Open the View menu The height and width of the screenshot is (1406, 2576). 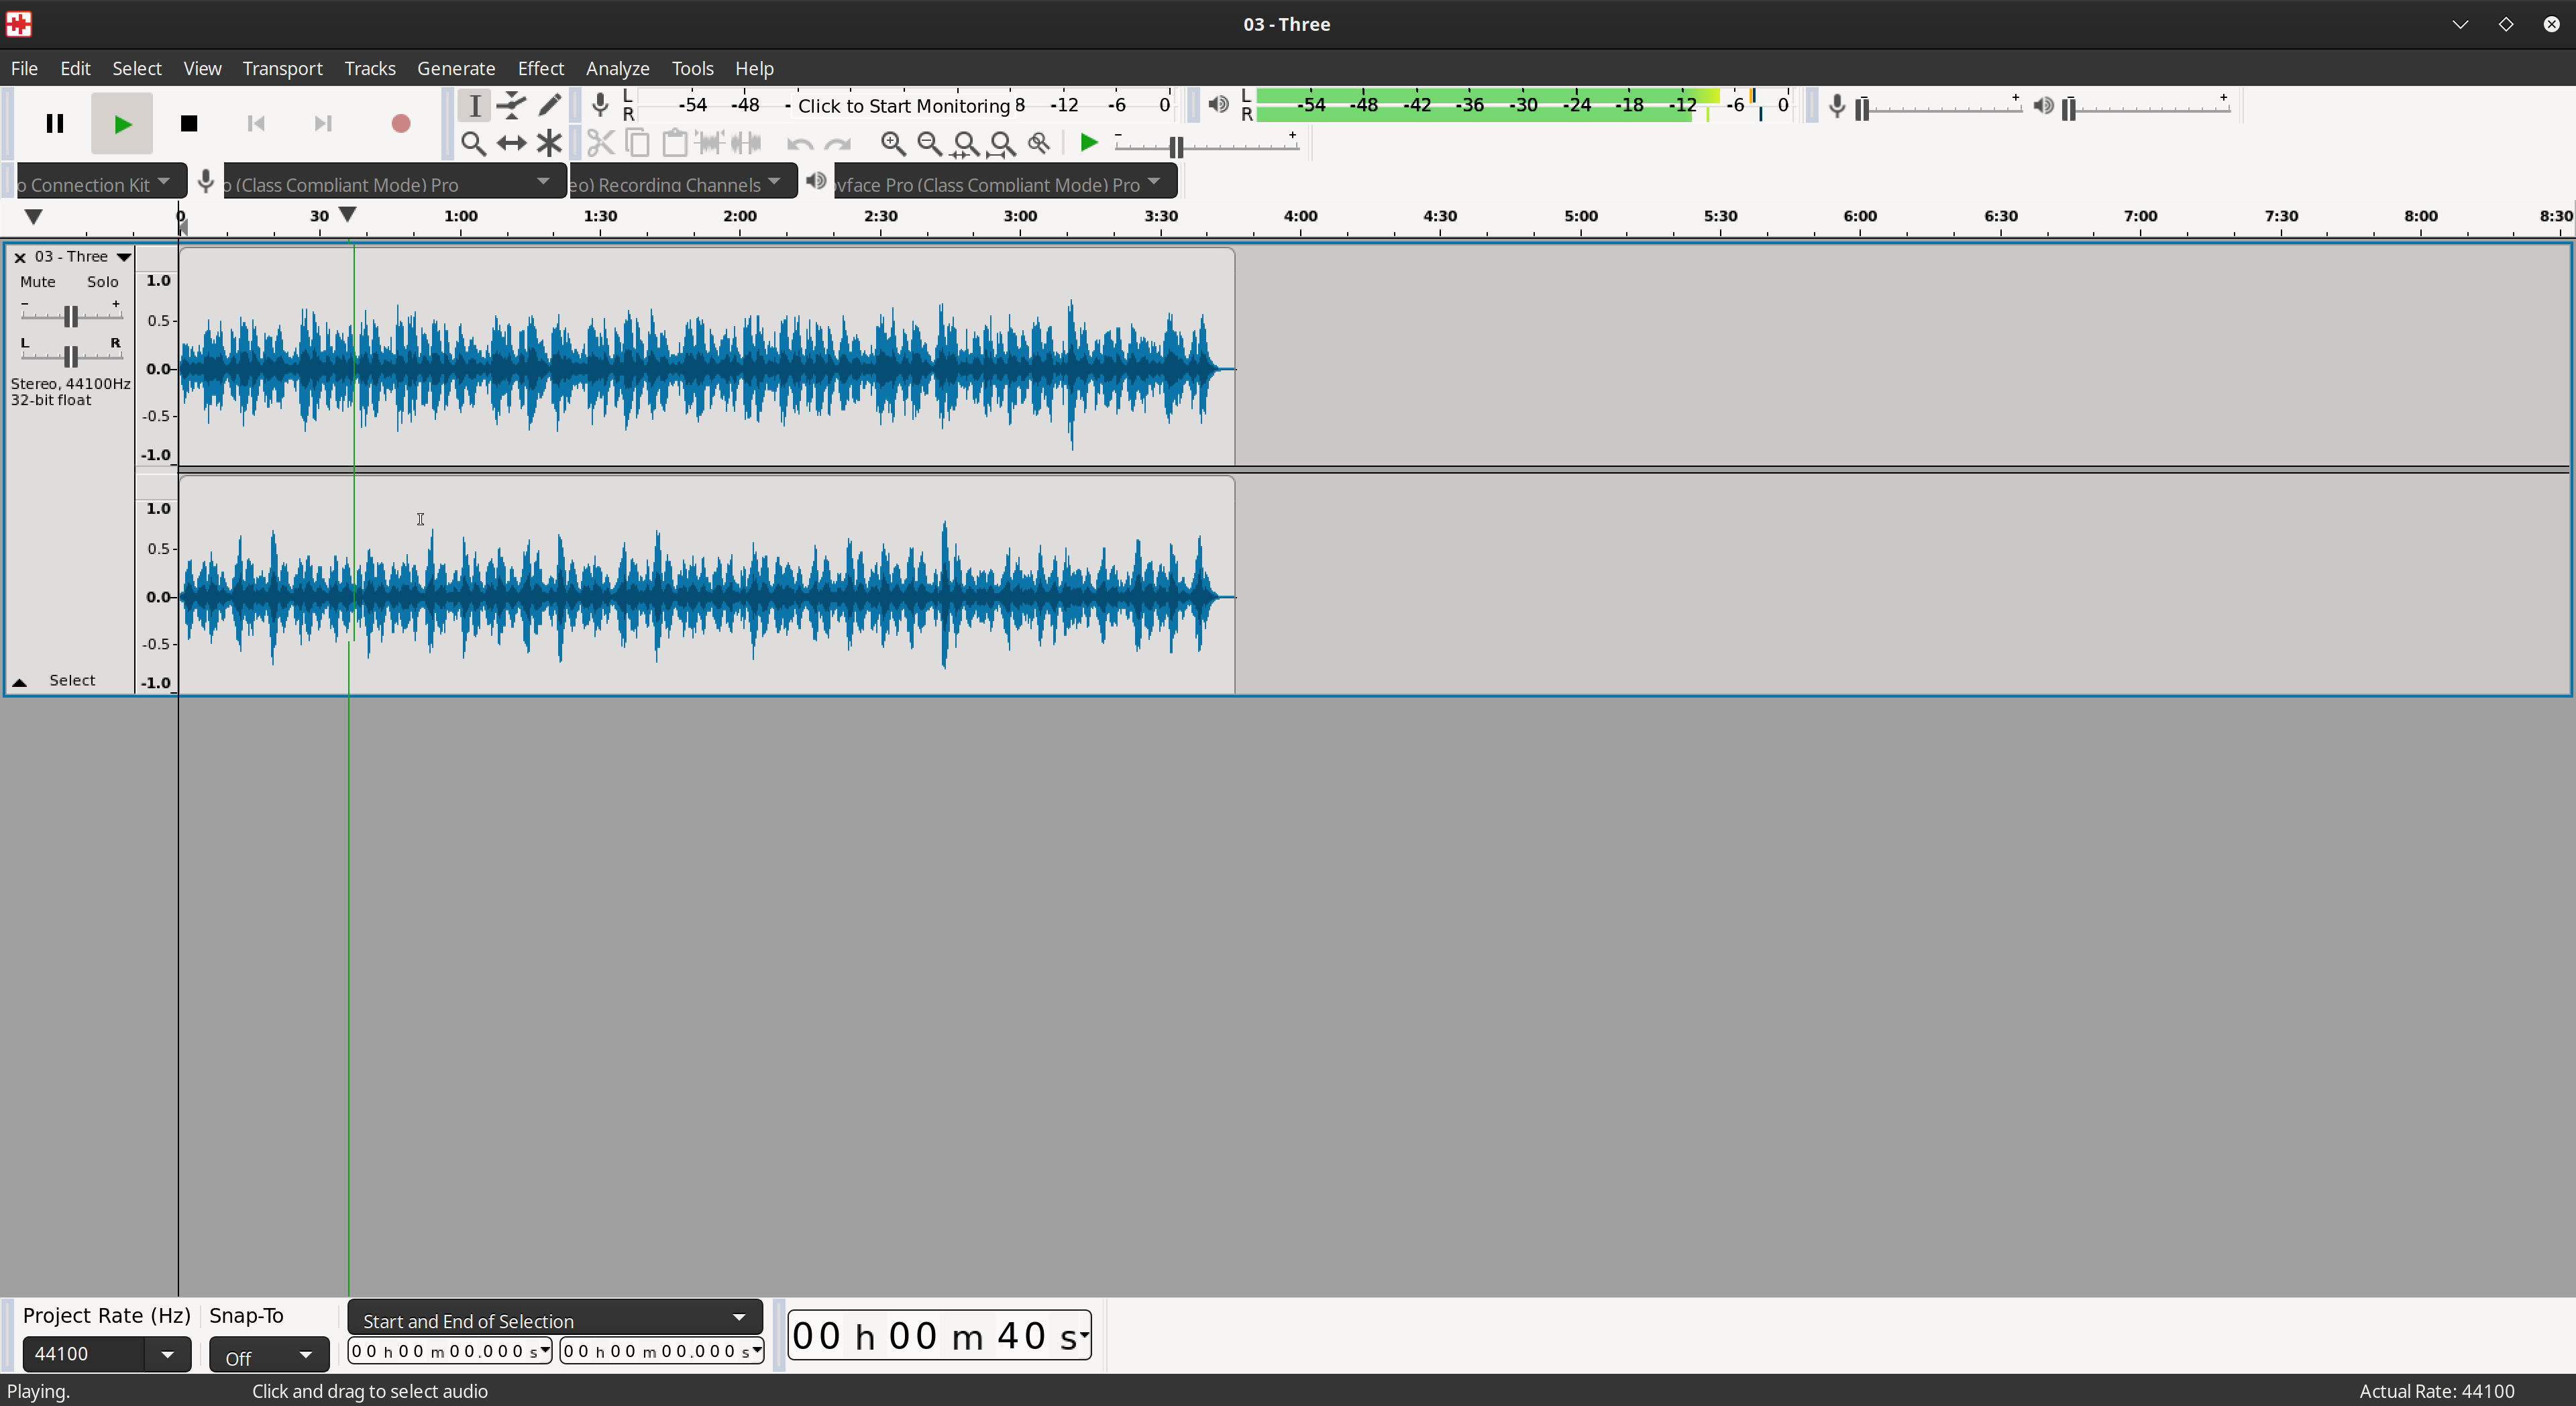(202, 68)
